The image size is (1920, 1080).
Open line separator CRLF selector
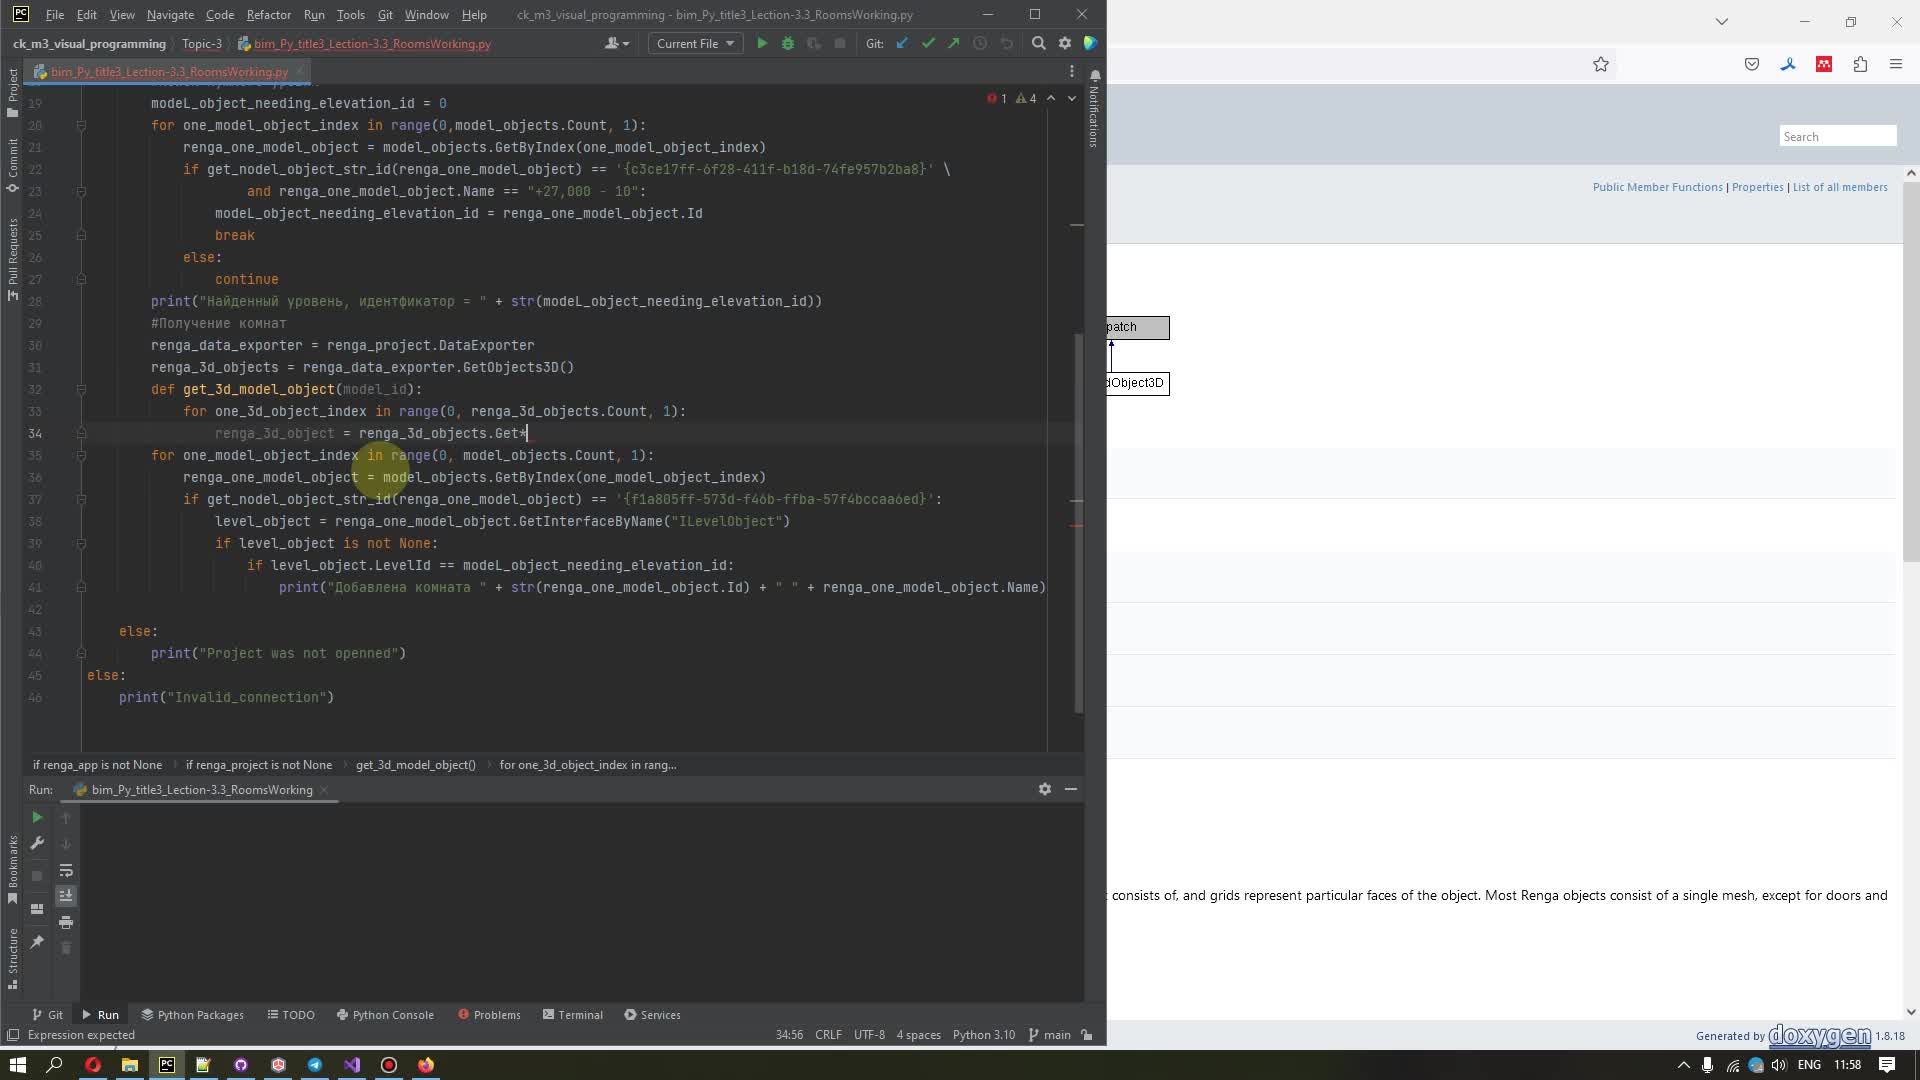[x=828, y=1035]
